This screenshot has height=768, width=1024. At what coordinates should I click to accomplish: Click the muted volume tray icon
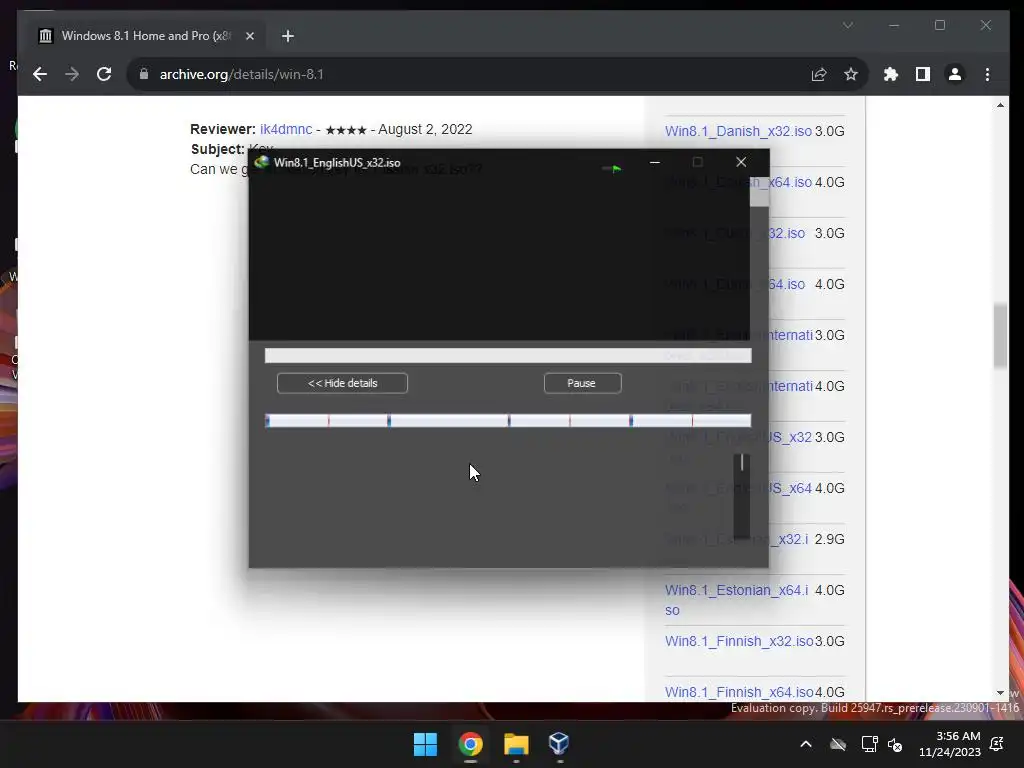tap(895, 744)
